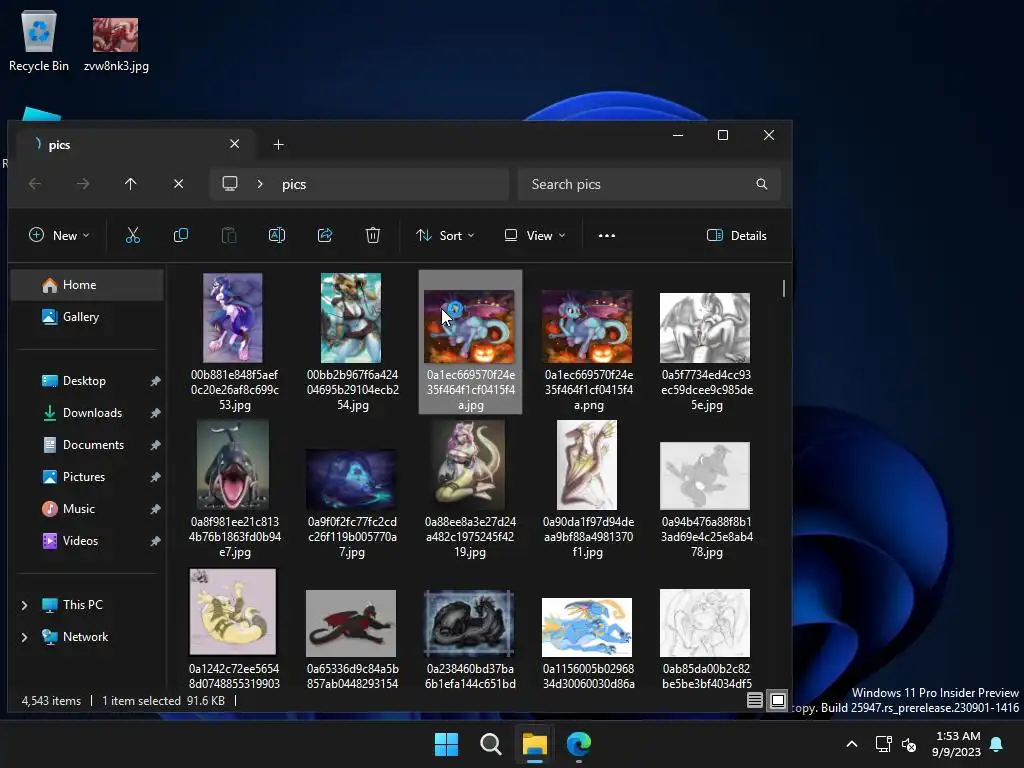Click the PC monitor icon in address bar
1024x768 pixels.
(230, 184)
